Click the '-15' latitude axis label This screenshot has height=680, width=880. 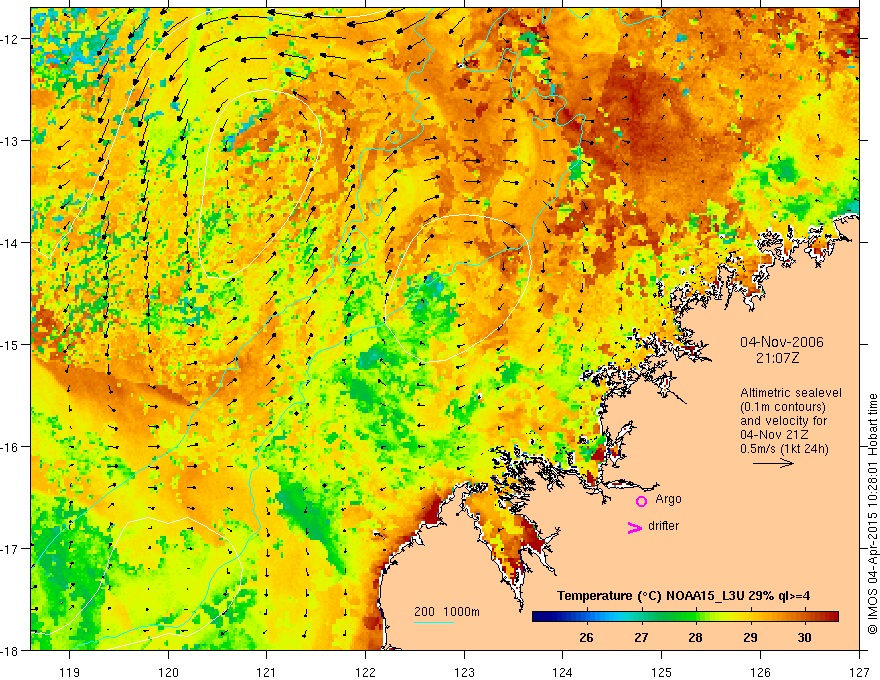(10, 344)
